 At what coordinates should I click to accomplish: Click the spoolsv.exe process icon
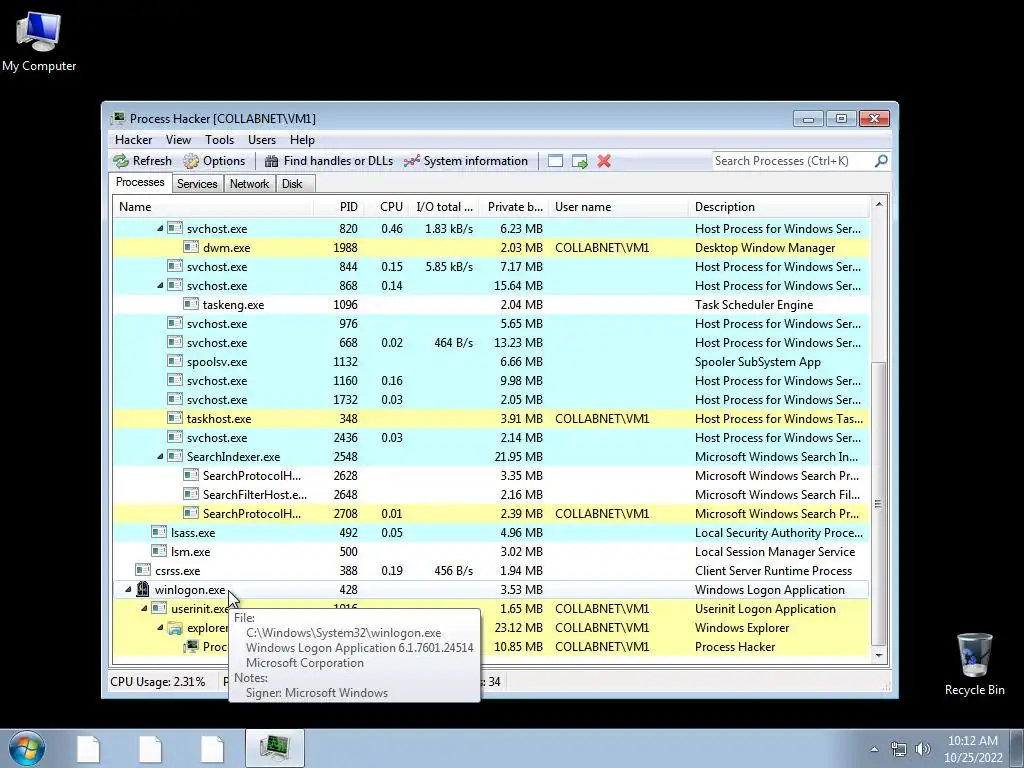pos(174,360)
